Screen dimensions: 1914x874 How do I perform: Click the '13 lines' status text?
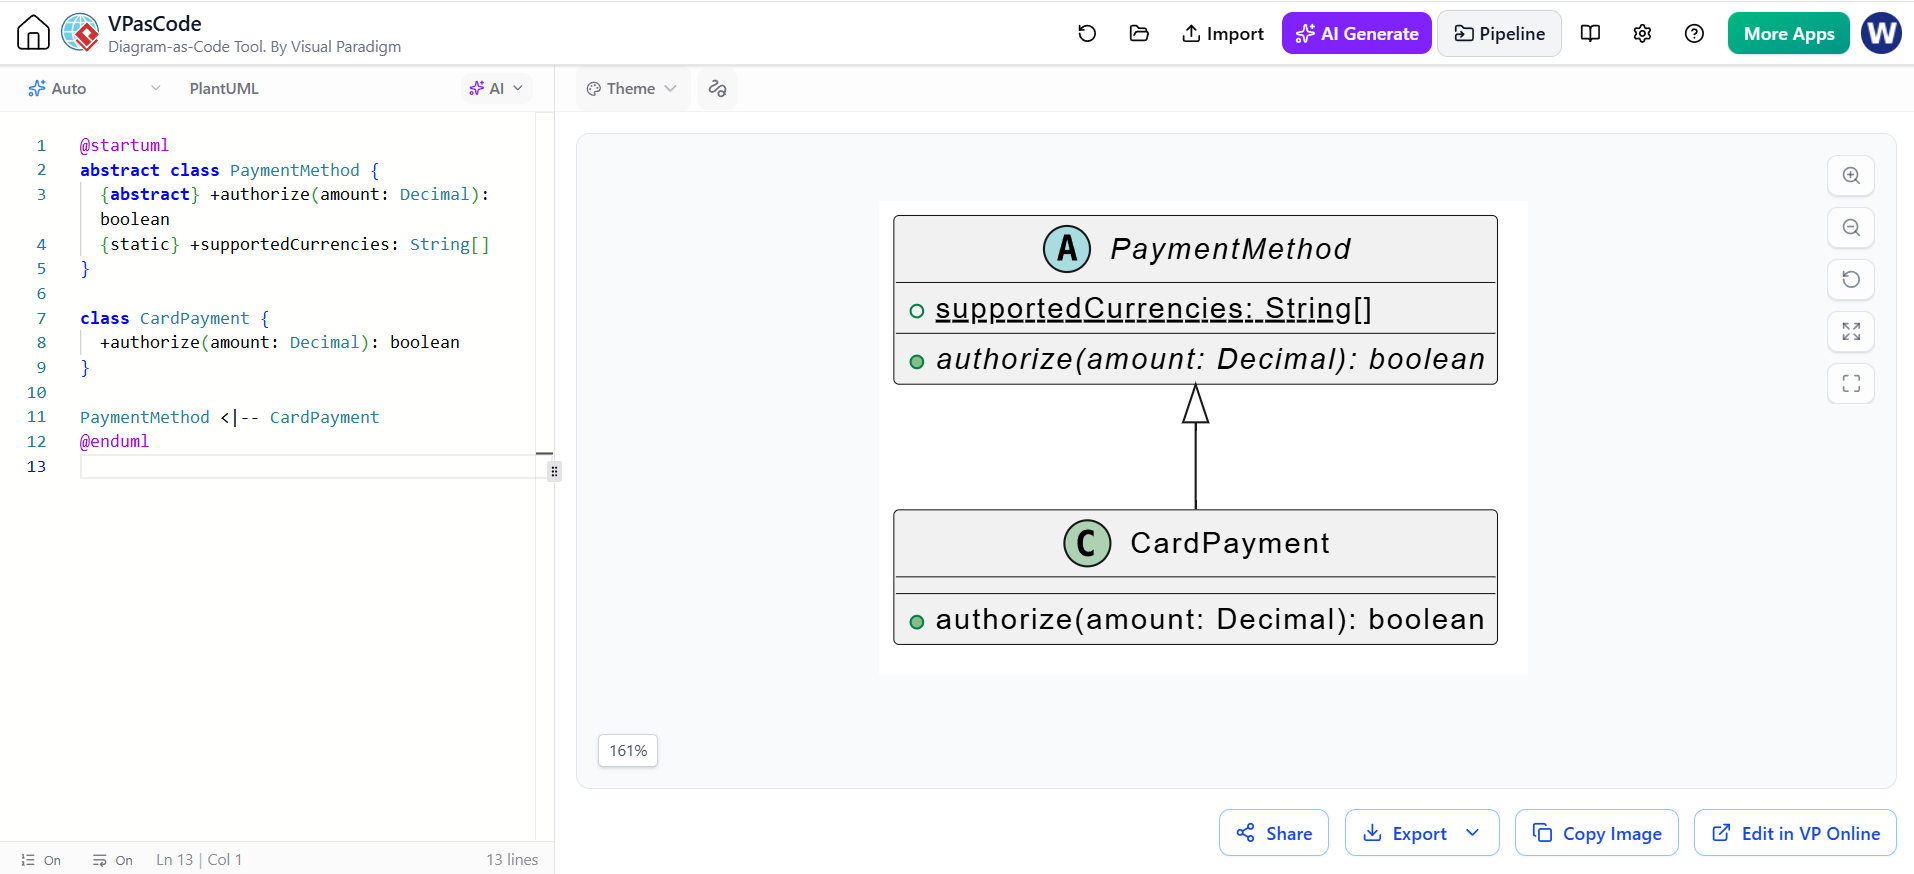512,859
